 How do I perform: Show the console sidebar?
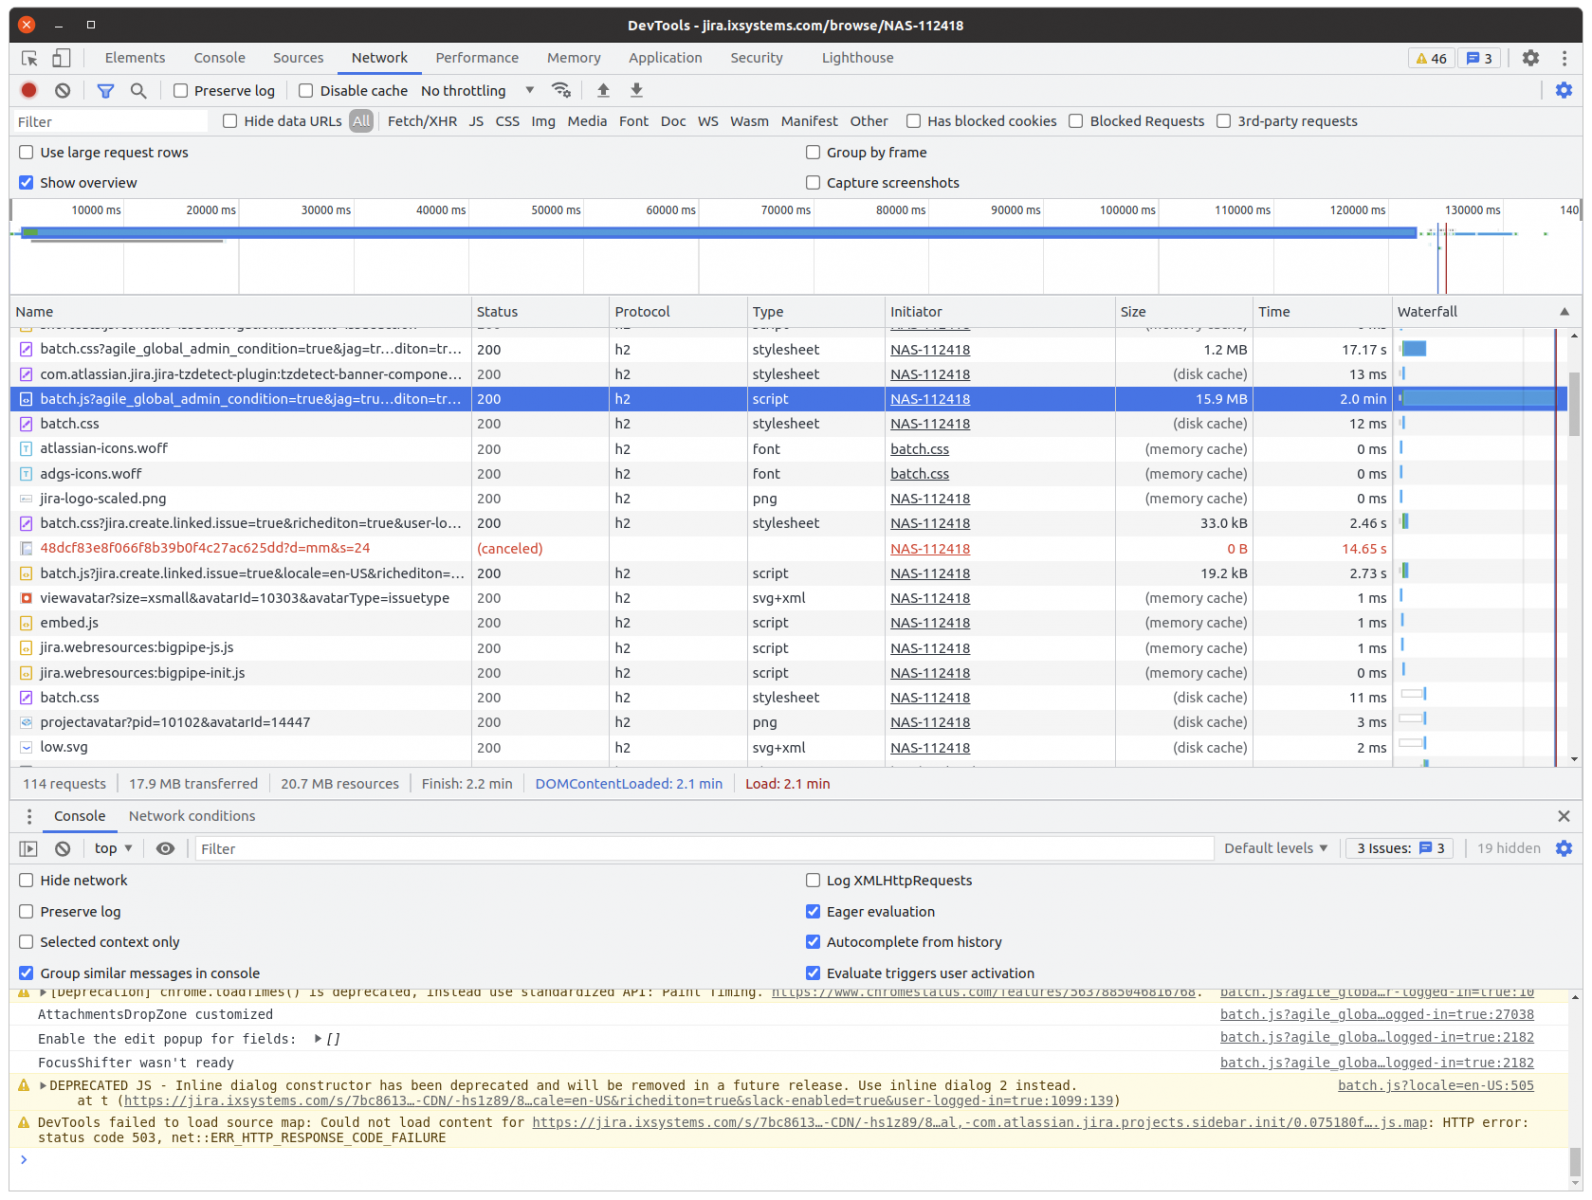[x=29, y=848]
